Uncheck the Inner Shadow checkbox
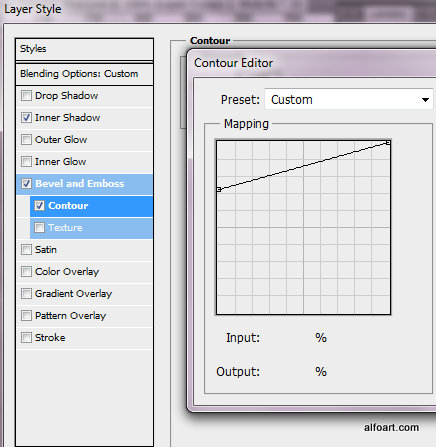This screenshot has height=447, width=436. pos(26,118)
